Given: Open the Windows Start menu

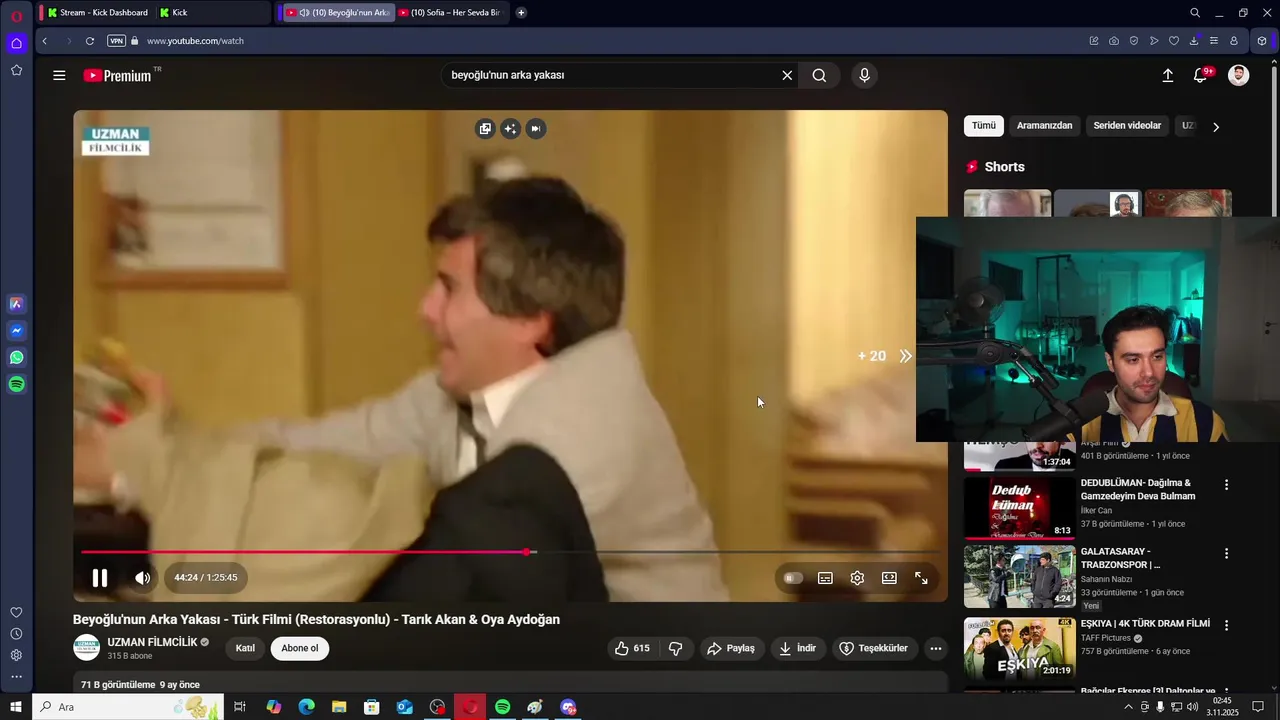Looking at the screenshot, I should (x=16, y=707).
